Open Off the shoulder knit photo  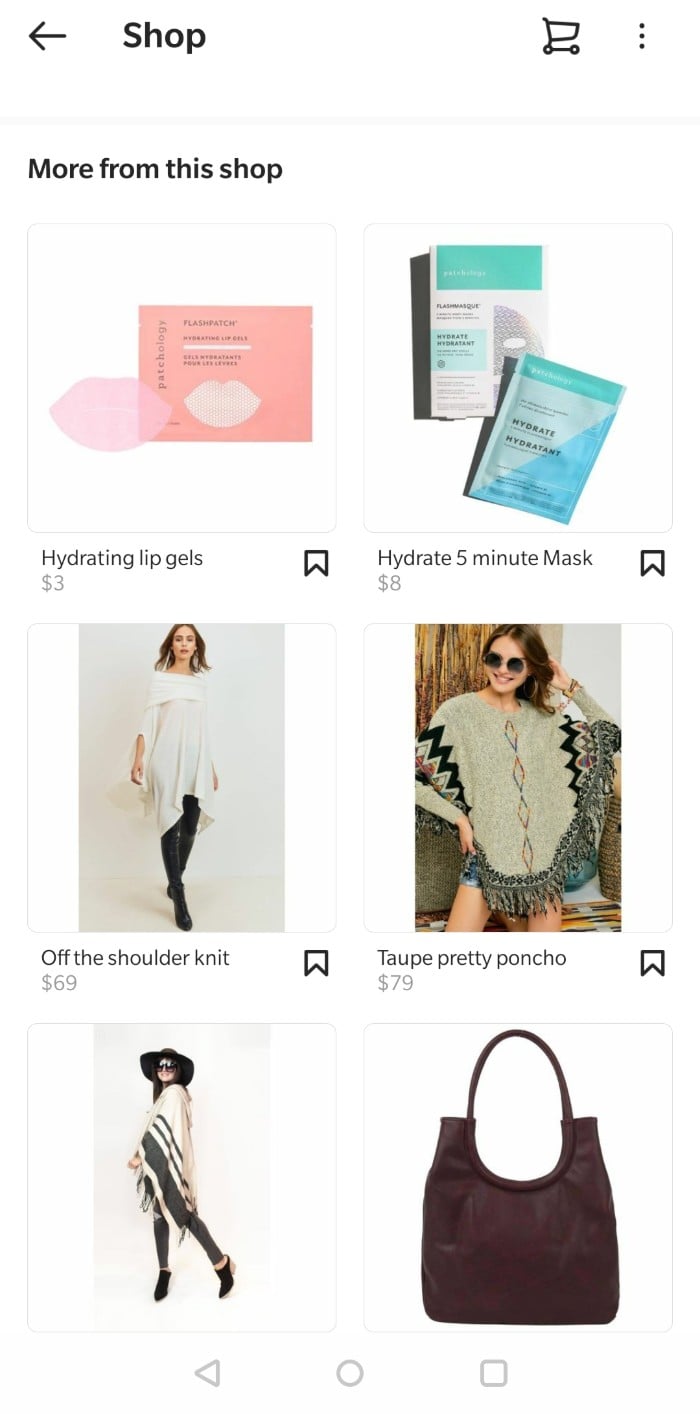click(182, 778)
